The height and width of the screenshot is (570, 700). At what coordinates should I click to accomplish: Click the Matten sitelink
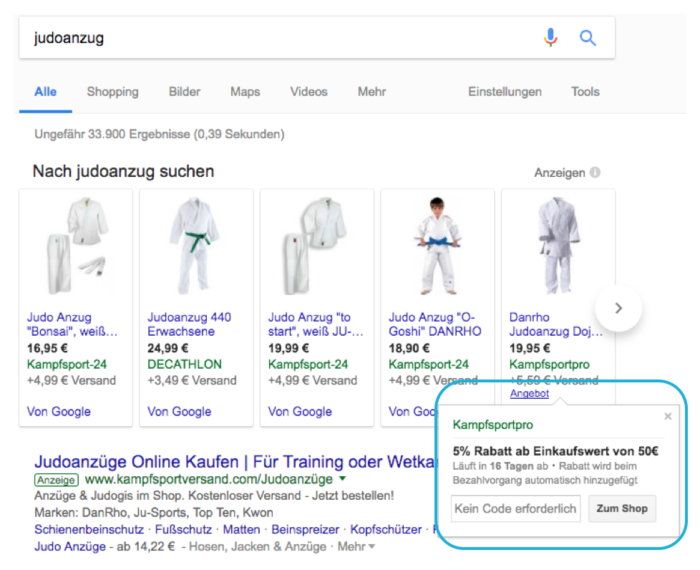coord(242,529)
